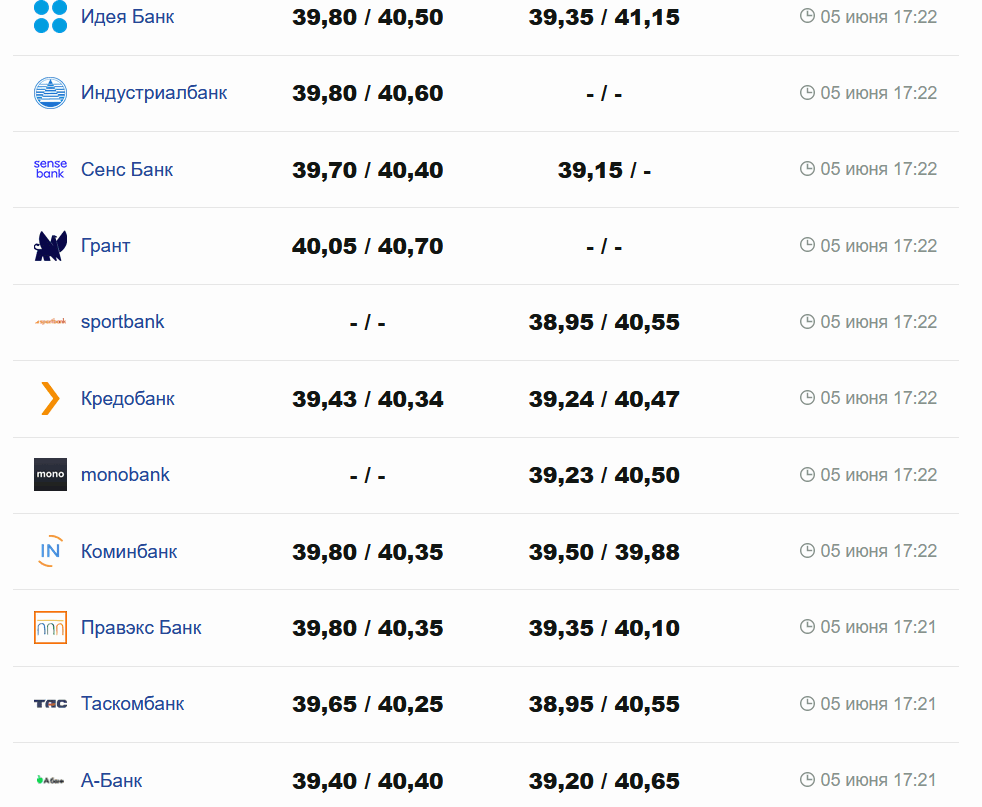Click the clock icon in Грант row
Viewport: 982px width, 807px height.
point(807,245)
